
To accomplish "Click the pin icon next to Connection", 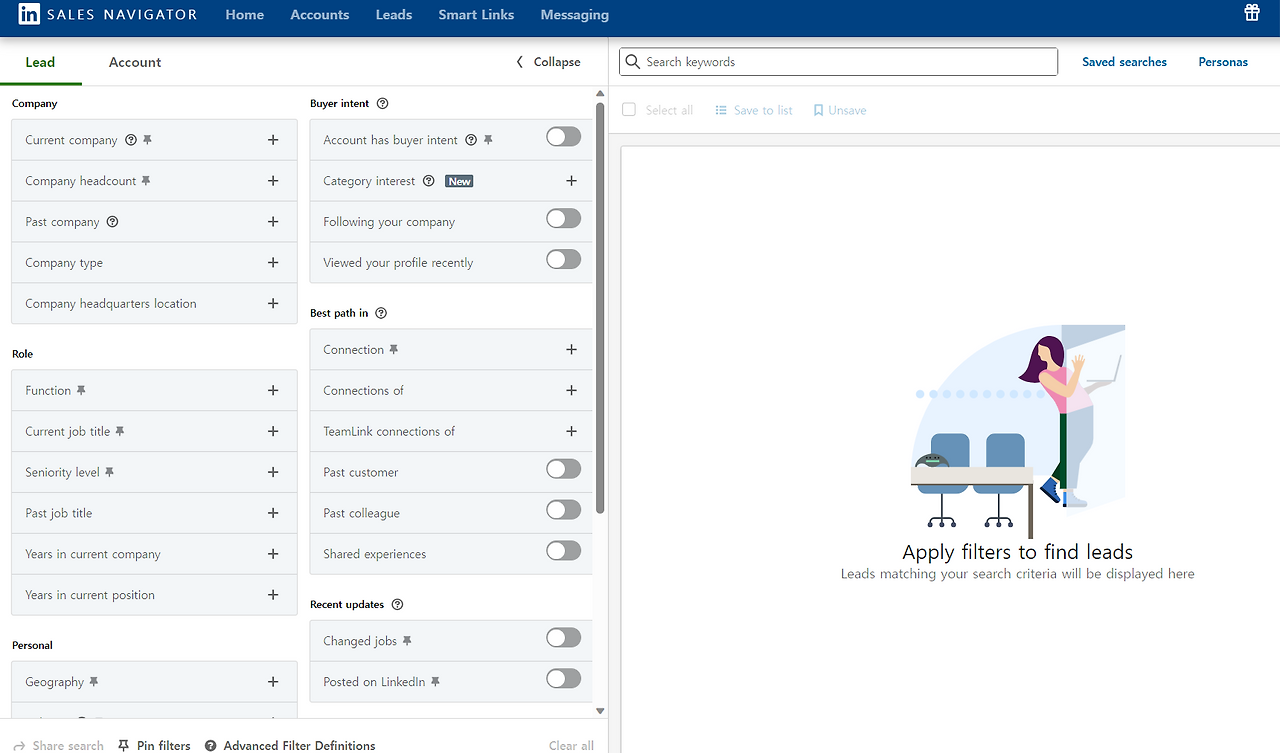I will pos(394,349).
